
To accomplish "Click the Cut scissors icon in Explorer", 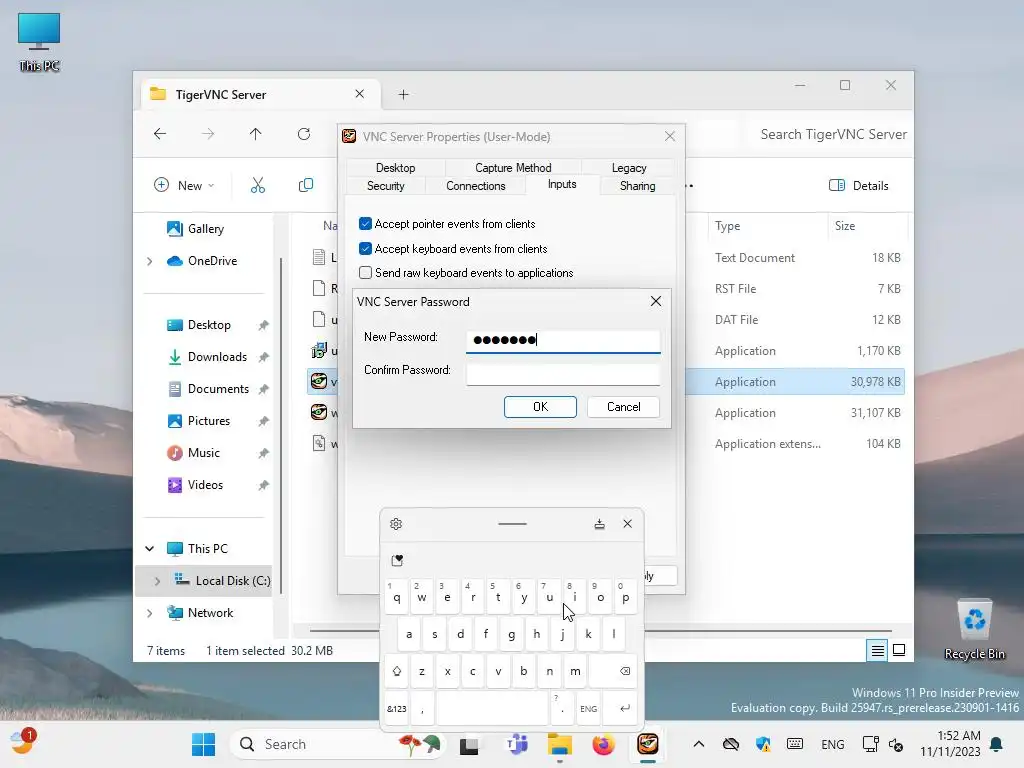I will (258, 185).
